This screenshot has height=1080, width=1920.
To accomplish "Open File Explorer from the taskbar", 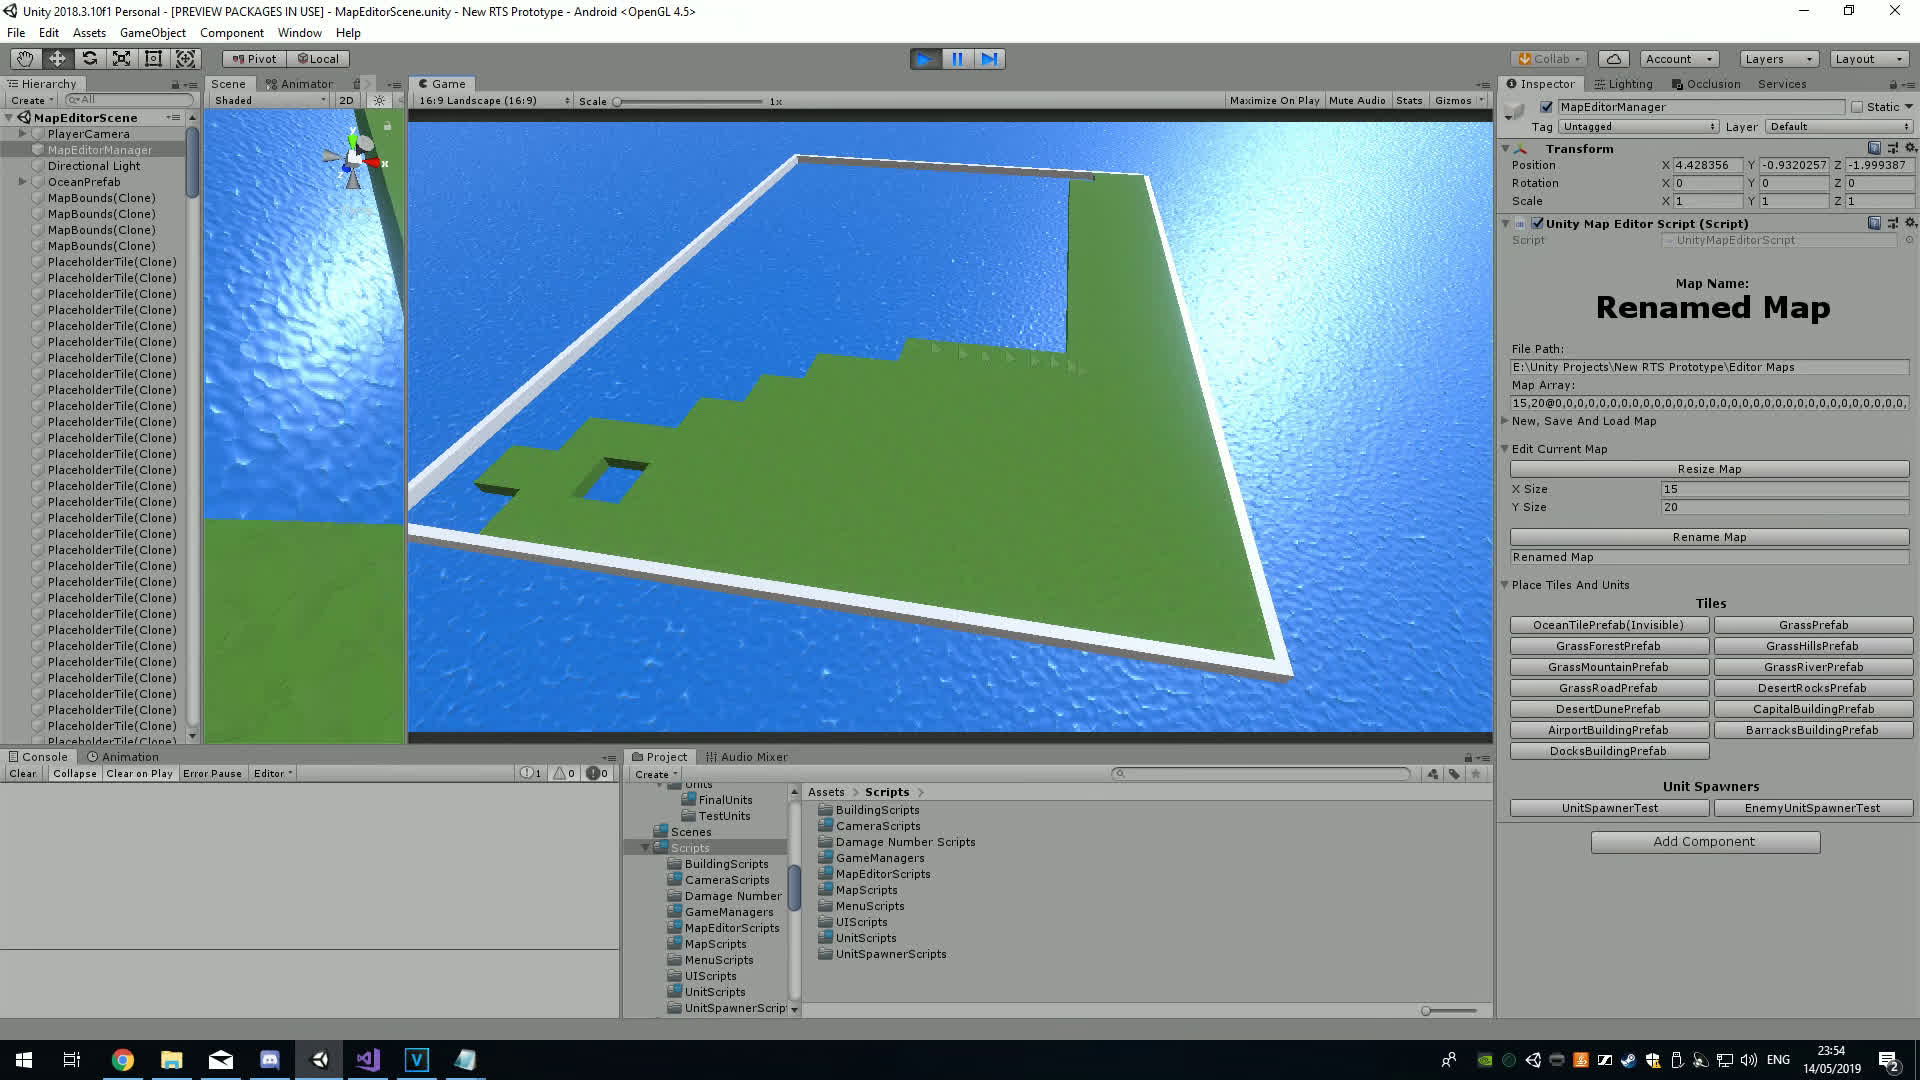I will (x=171, y=1060).
